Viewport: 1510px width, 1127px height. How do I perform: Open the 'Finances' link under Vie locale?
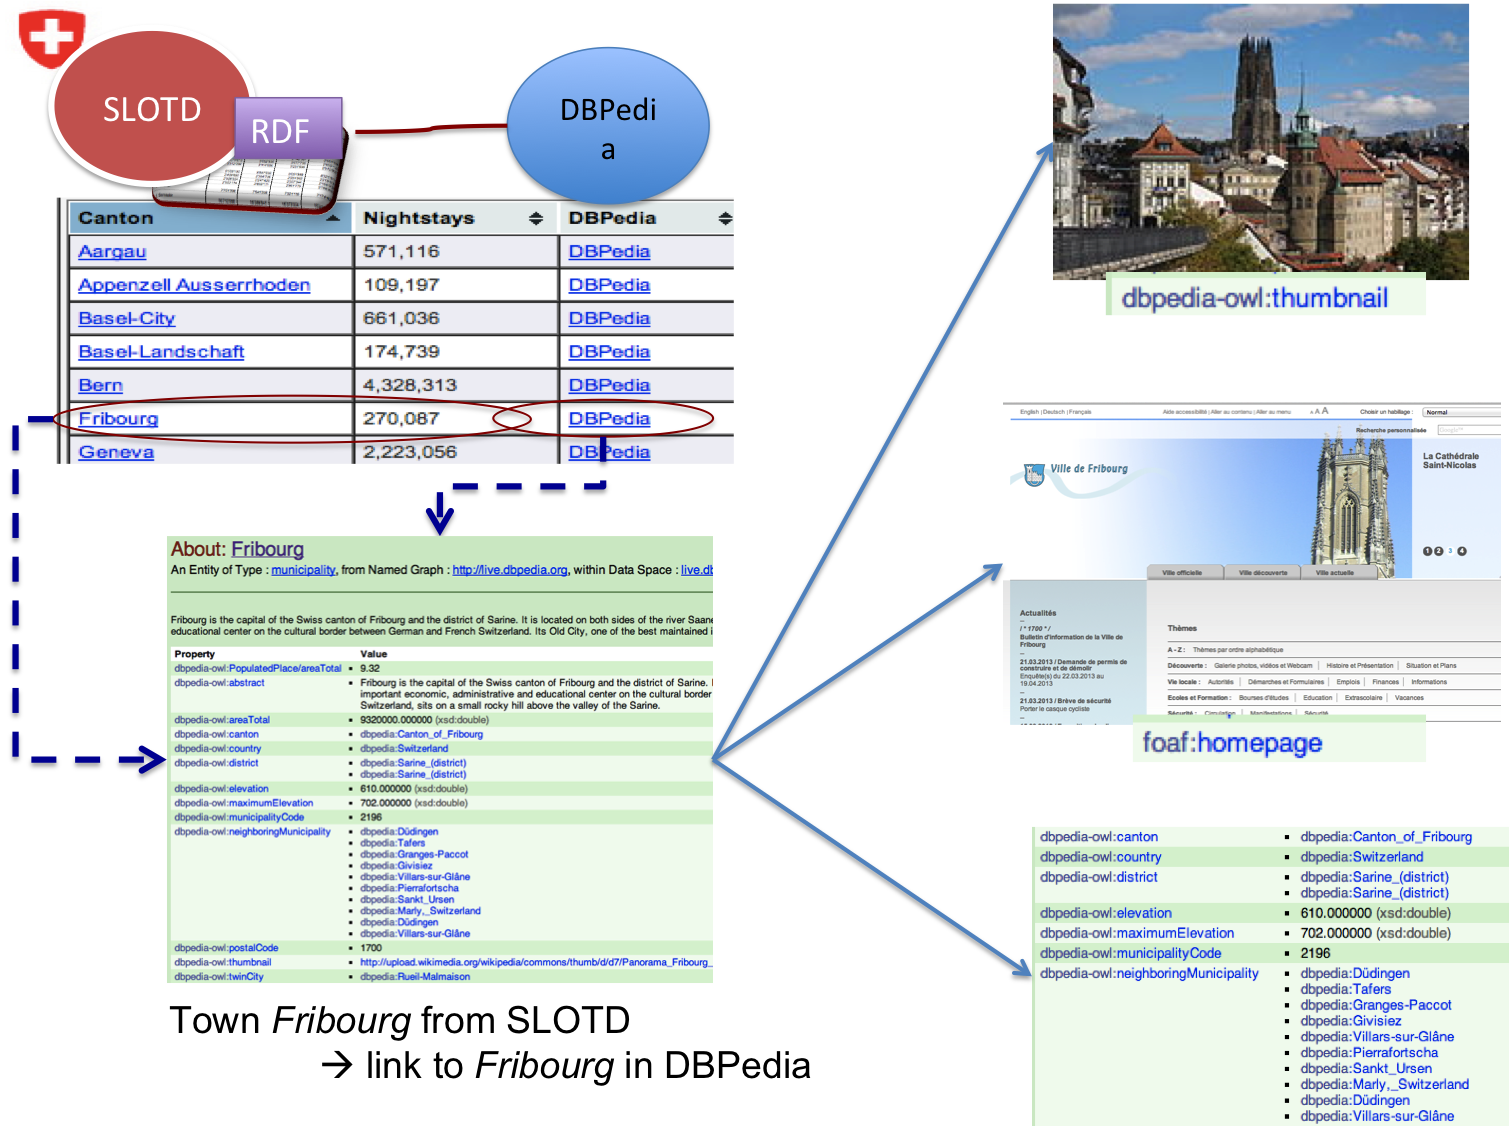(1386, 682)
